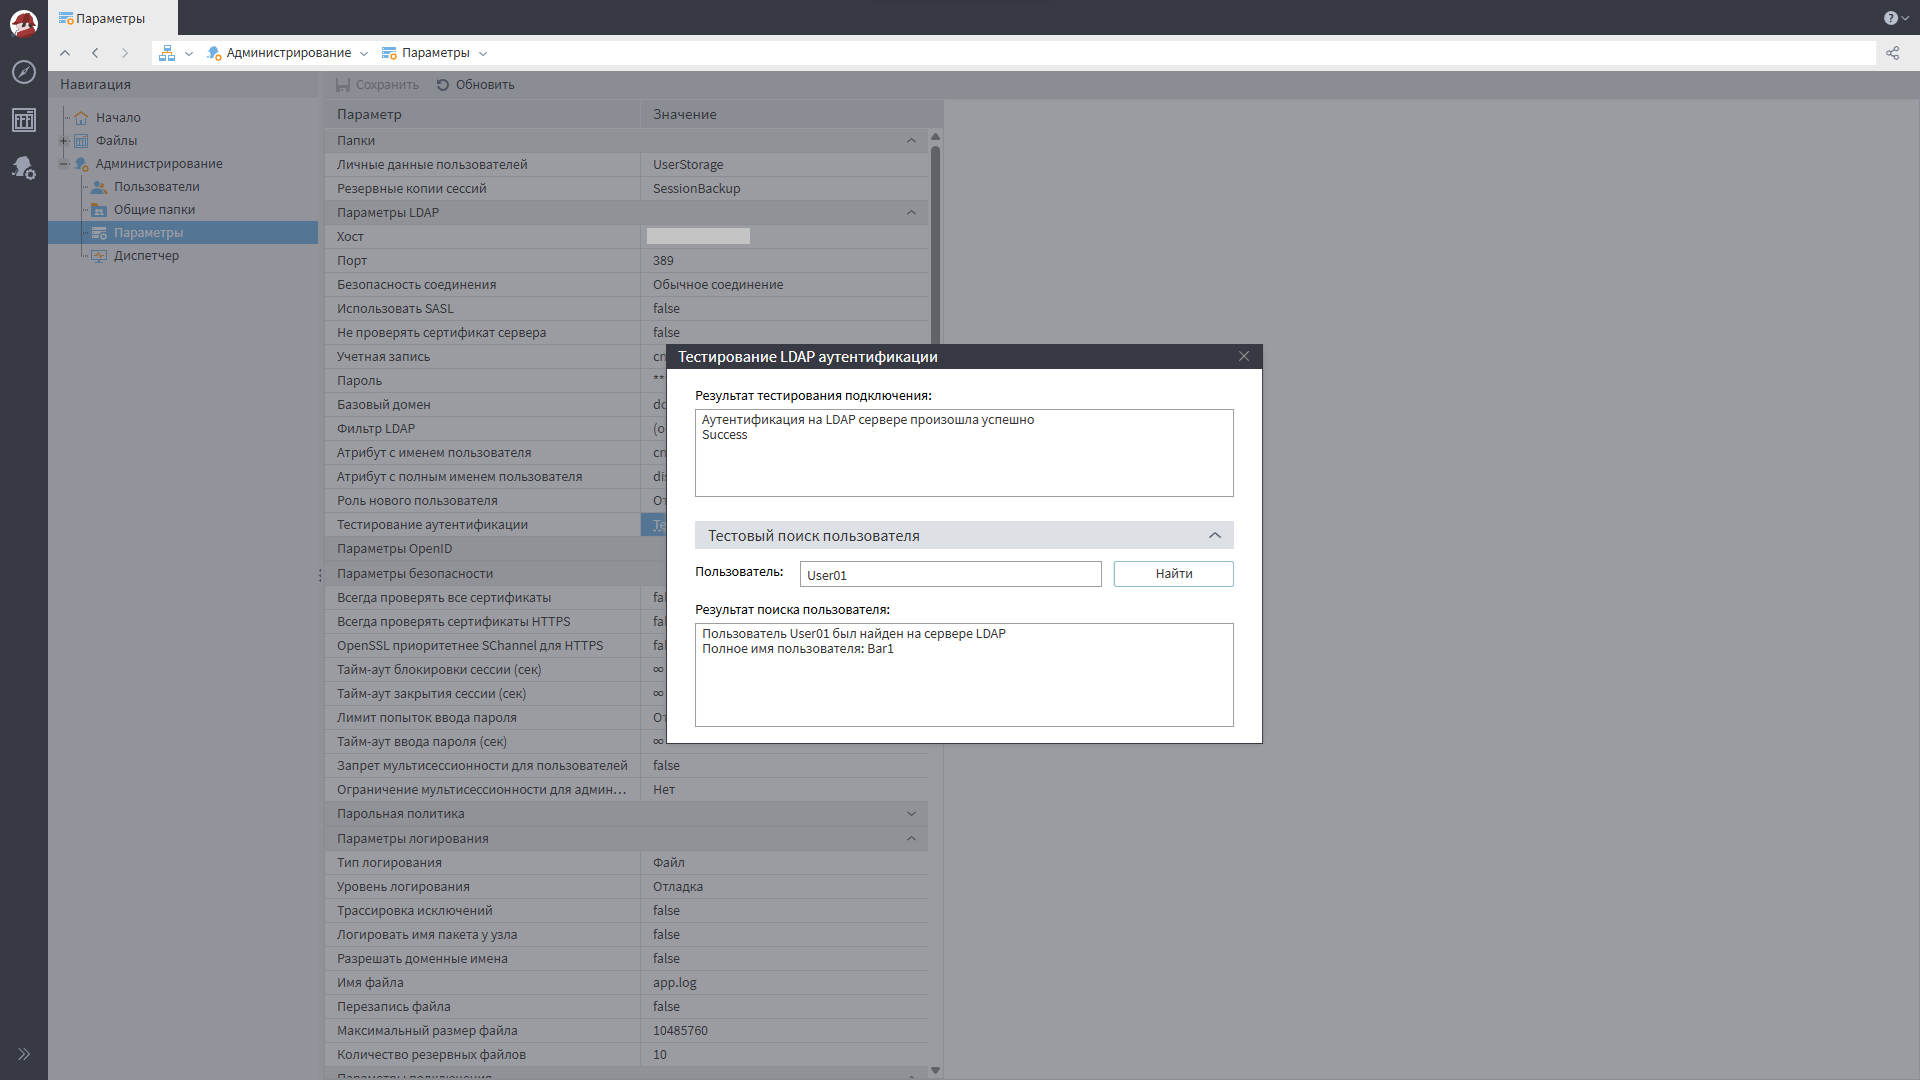Open the calendar grid icon in sidebar
This screenshot has width=1920, height=1080.
pos(24,120)
